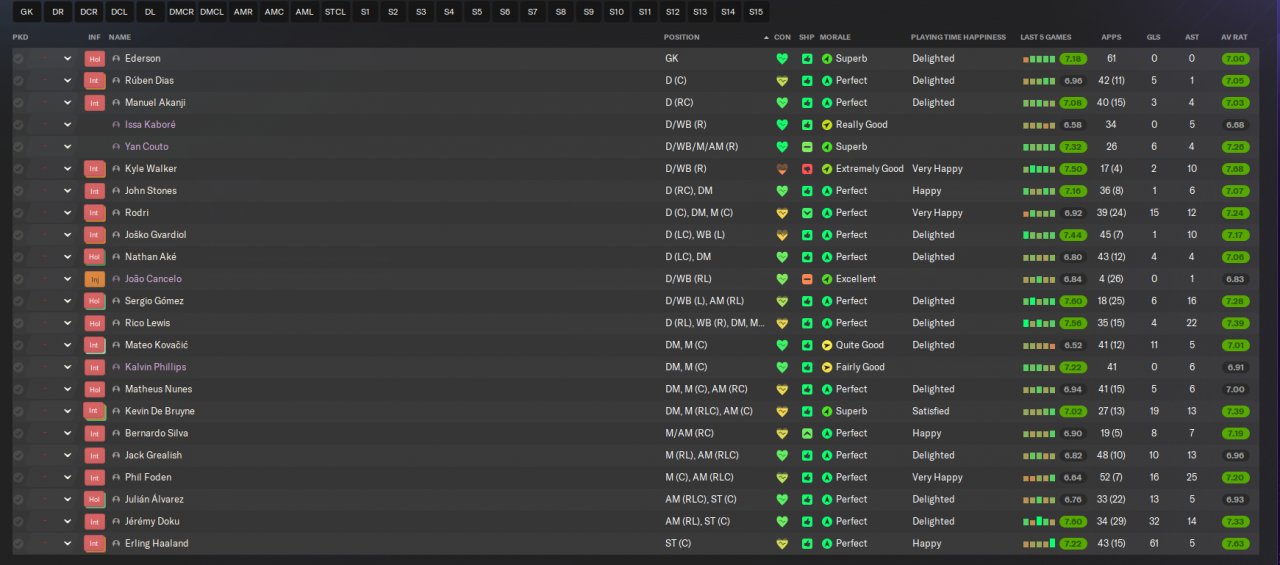
Task: Sort by the AV RAT column header
Action: click(x=1234, y=37)
